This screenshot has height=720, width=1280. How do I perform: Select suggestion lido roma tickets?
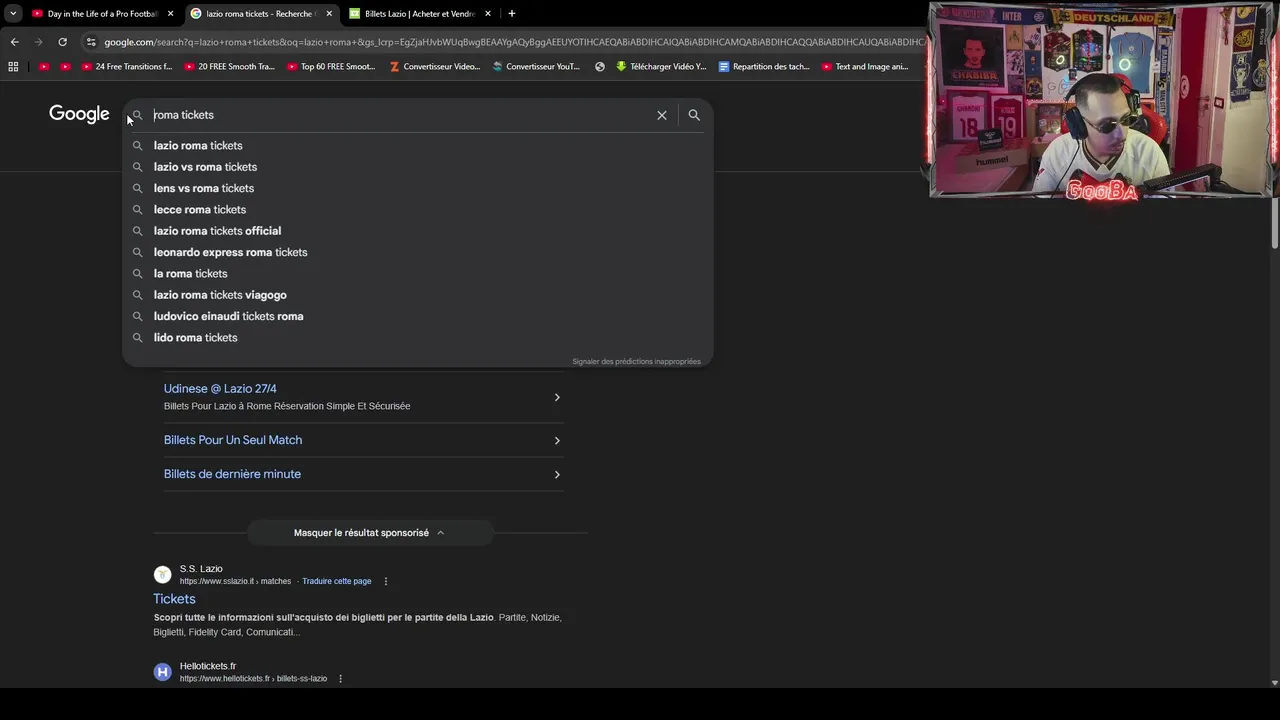417,338
